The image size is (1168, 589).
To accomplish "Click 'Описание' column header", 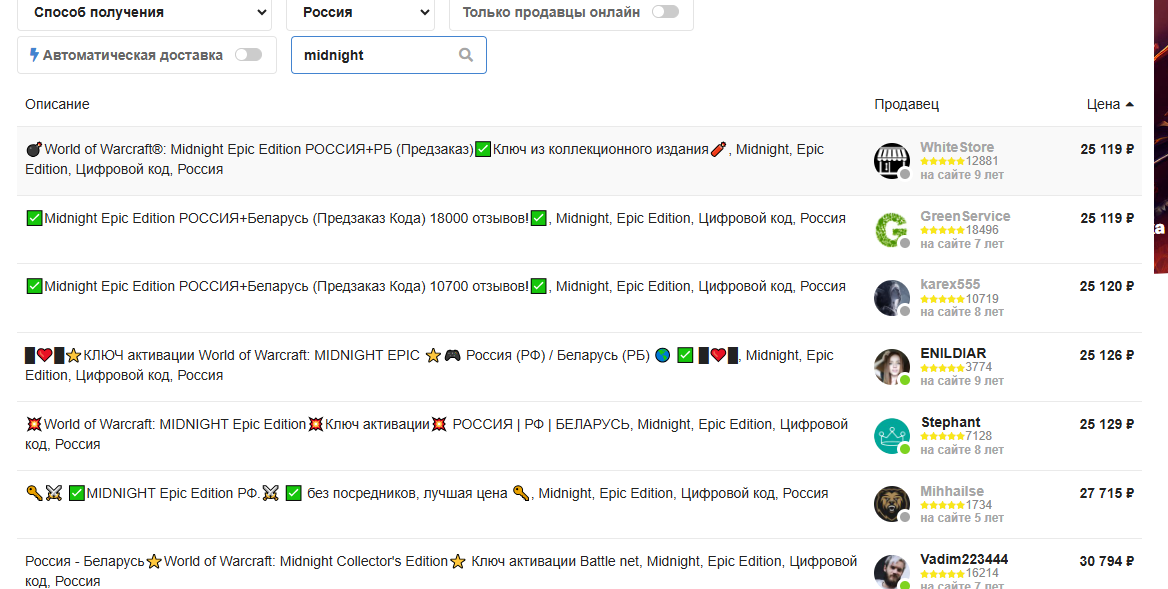I will click(57, 104).
